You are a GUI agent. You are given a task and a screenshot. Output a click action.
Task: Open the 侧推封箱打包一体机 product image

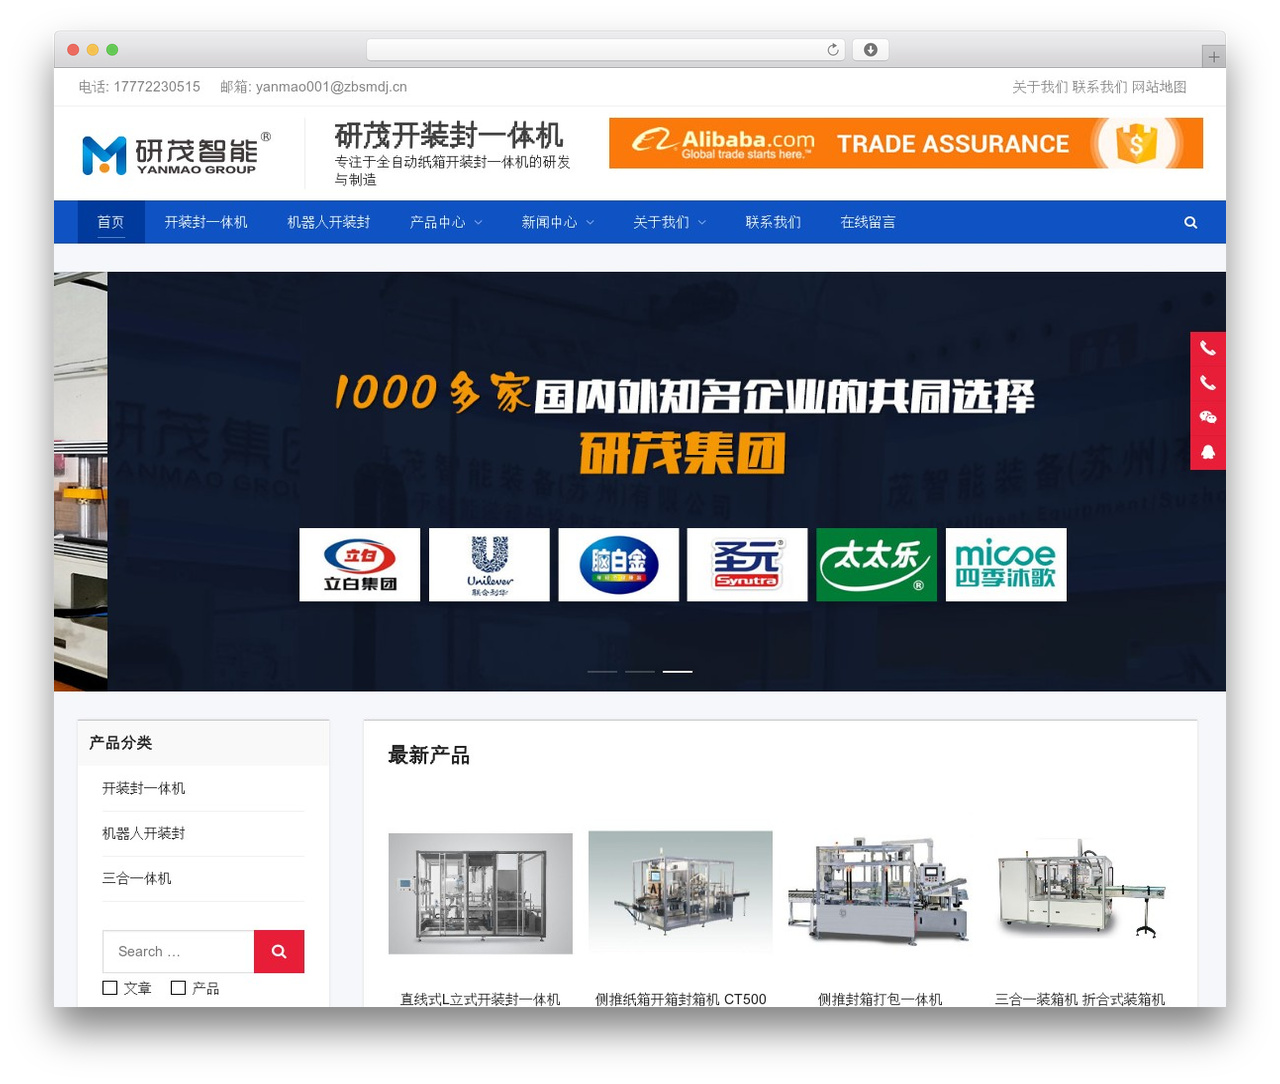click(880, 893)
